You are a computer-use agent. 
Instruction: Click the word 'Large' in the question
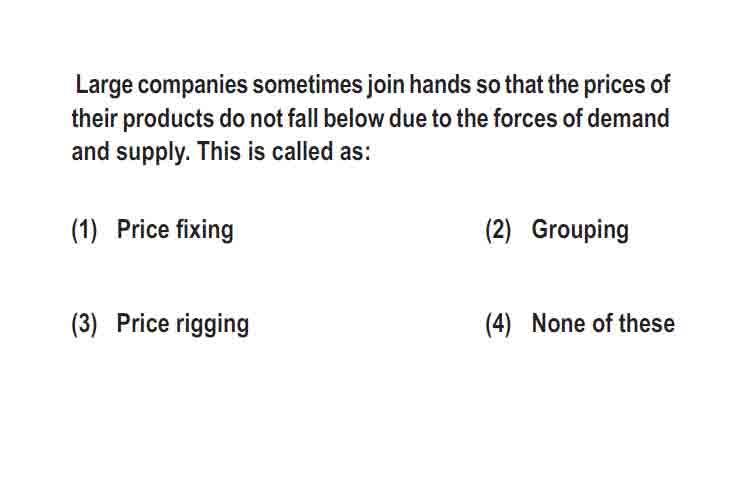coord(104,86)
